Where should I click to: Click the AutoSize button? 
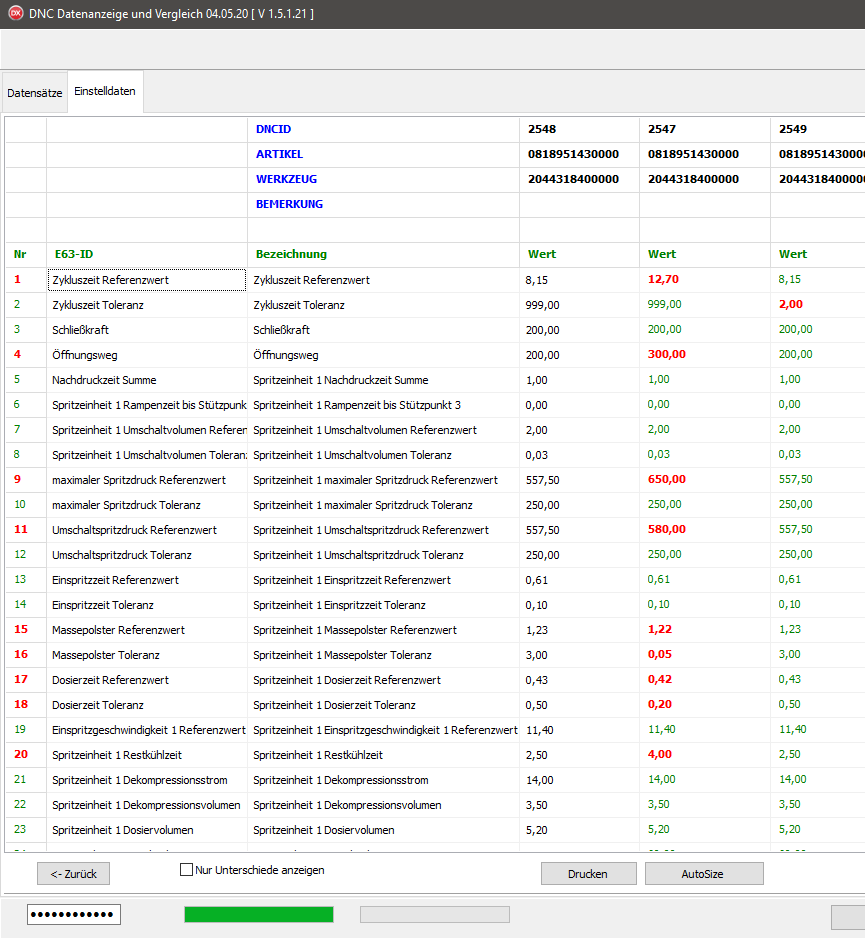703,873
